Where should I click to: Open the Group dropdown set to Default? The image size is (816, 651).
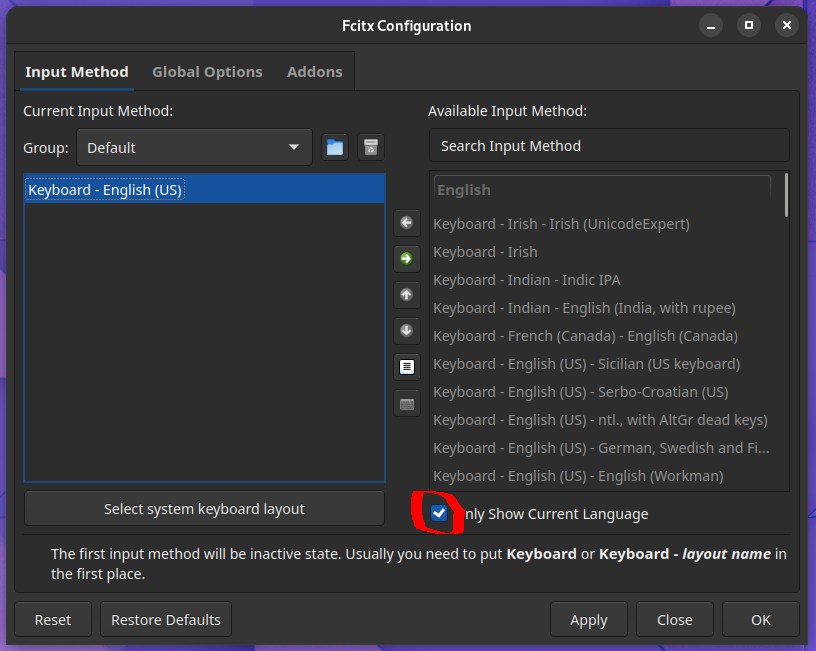pyautogui.click(x=194, y=148)
